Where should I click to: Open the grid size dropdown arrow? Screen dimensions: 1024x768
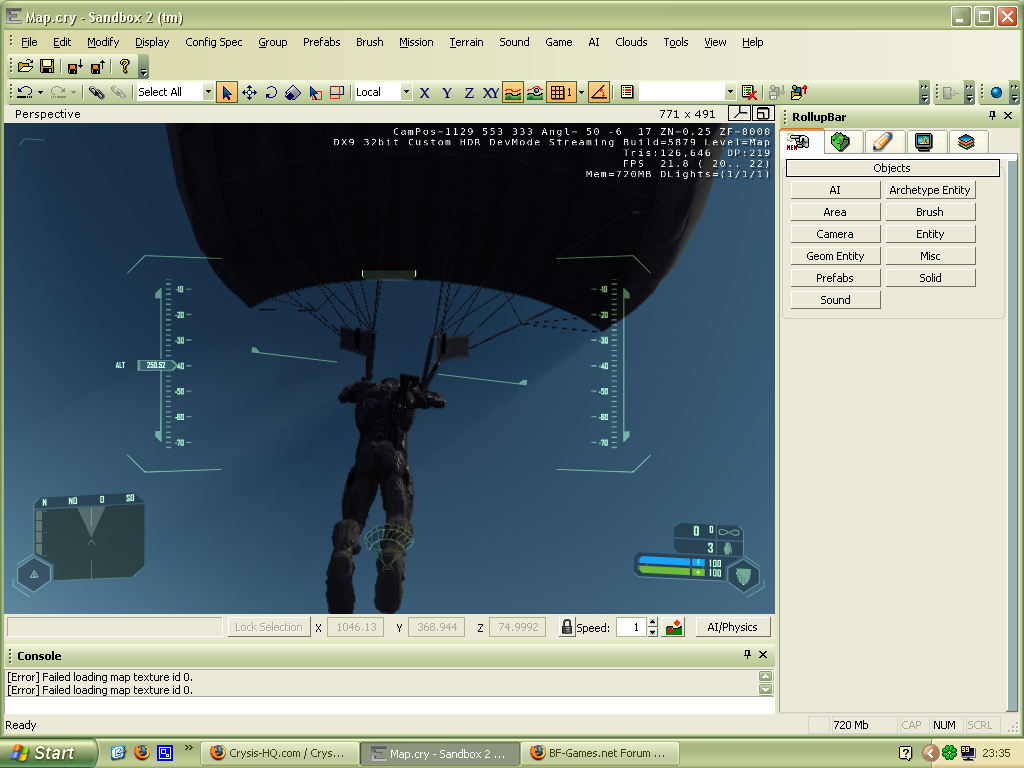point(581,93)
